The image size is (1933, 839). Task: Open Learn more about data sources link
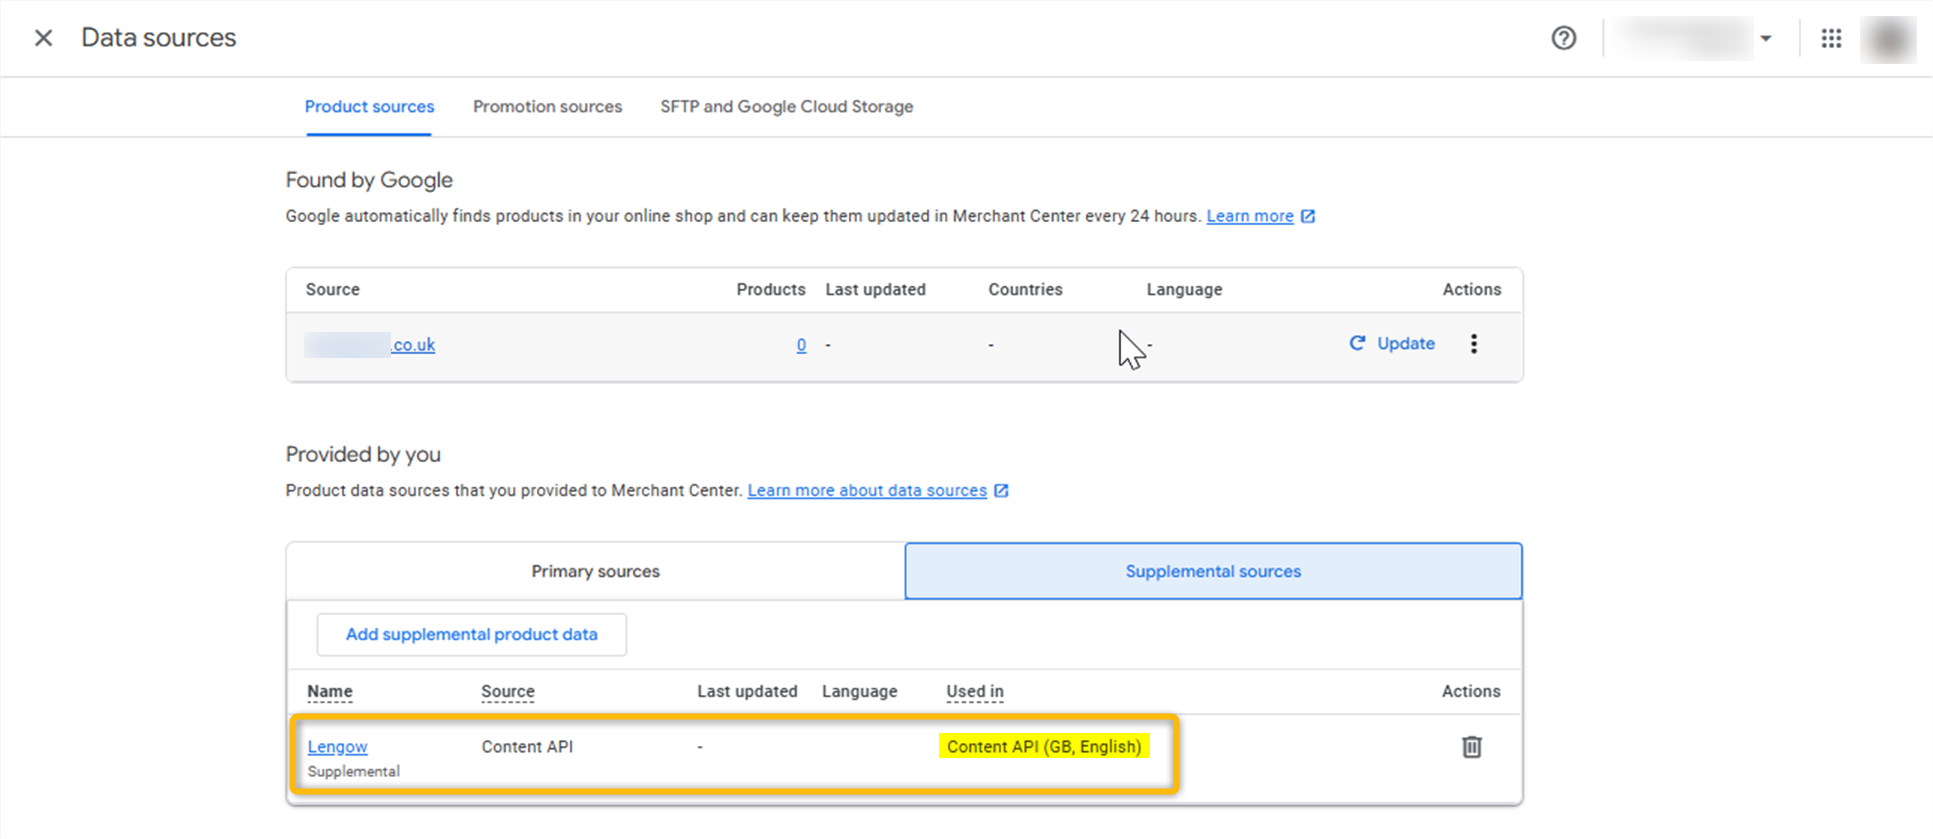[867, 490]
